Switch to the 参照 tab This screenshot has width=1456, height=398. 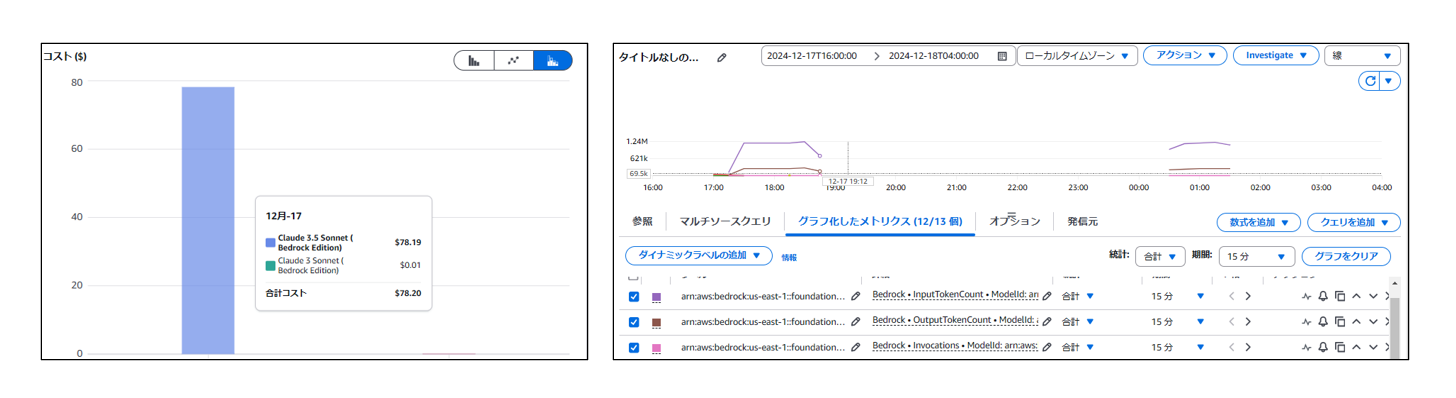pyautogui.click(x=642, y=221)
